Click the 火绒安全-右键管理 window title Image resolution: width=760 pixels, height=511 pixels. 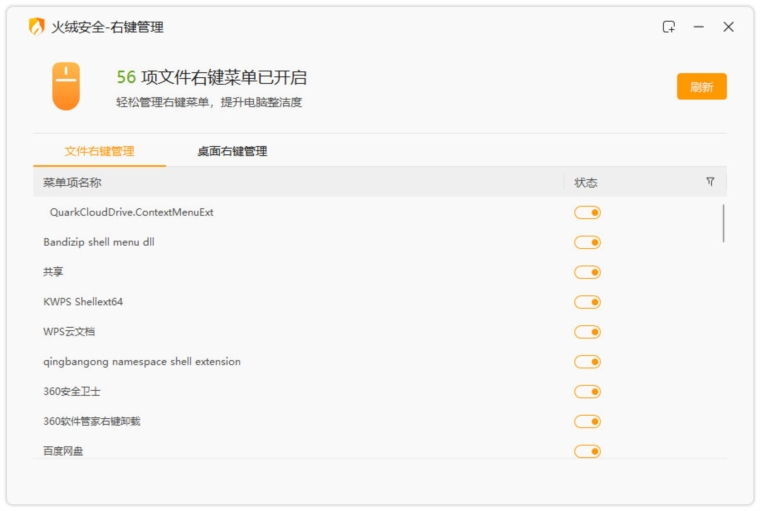pyautogui.click(x=108, y=27)
